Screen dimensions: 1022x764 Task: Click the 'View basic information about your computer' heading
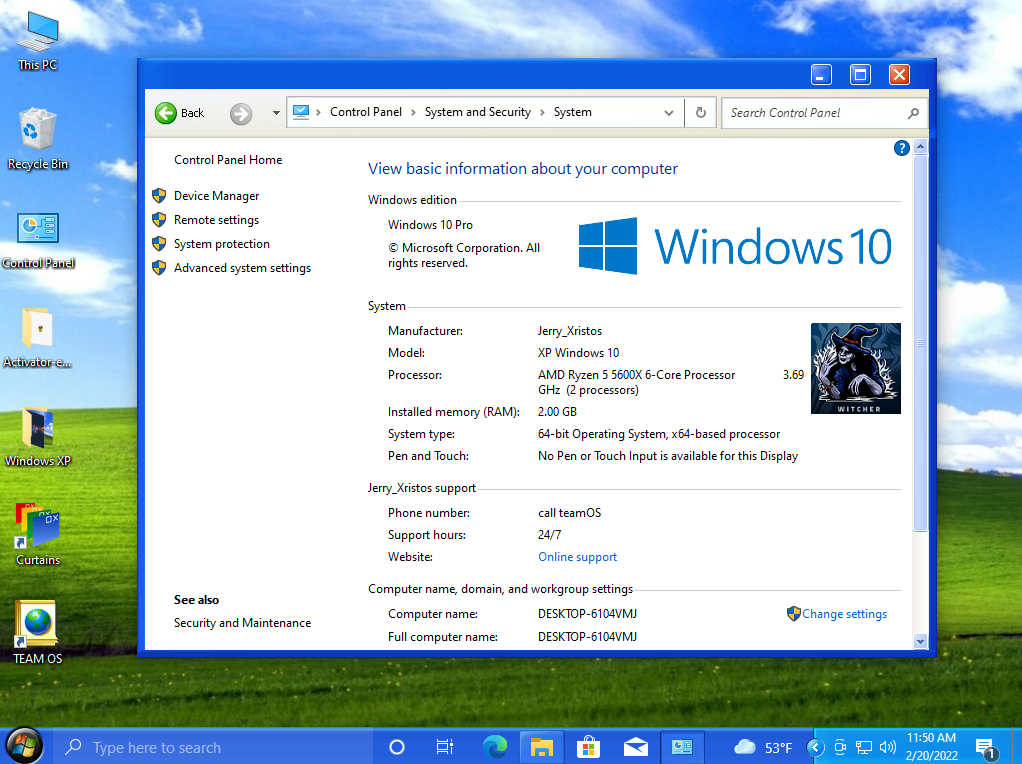(523, 169)
